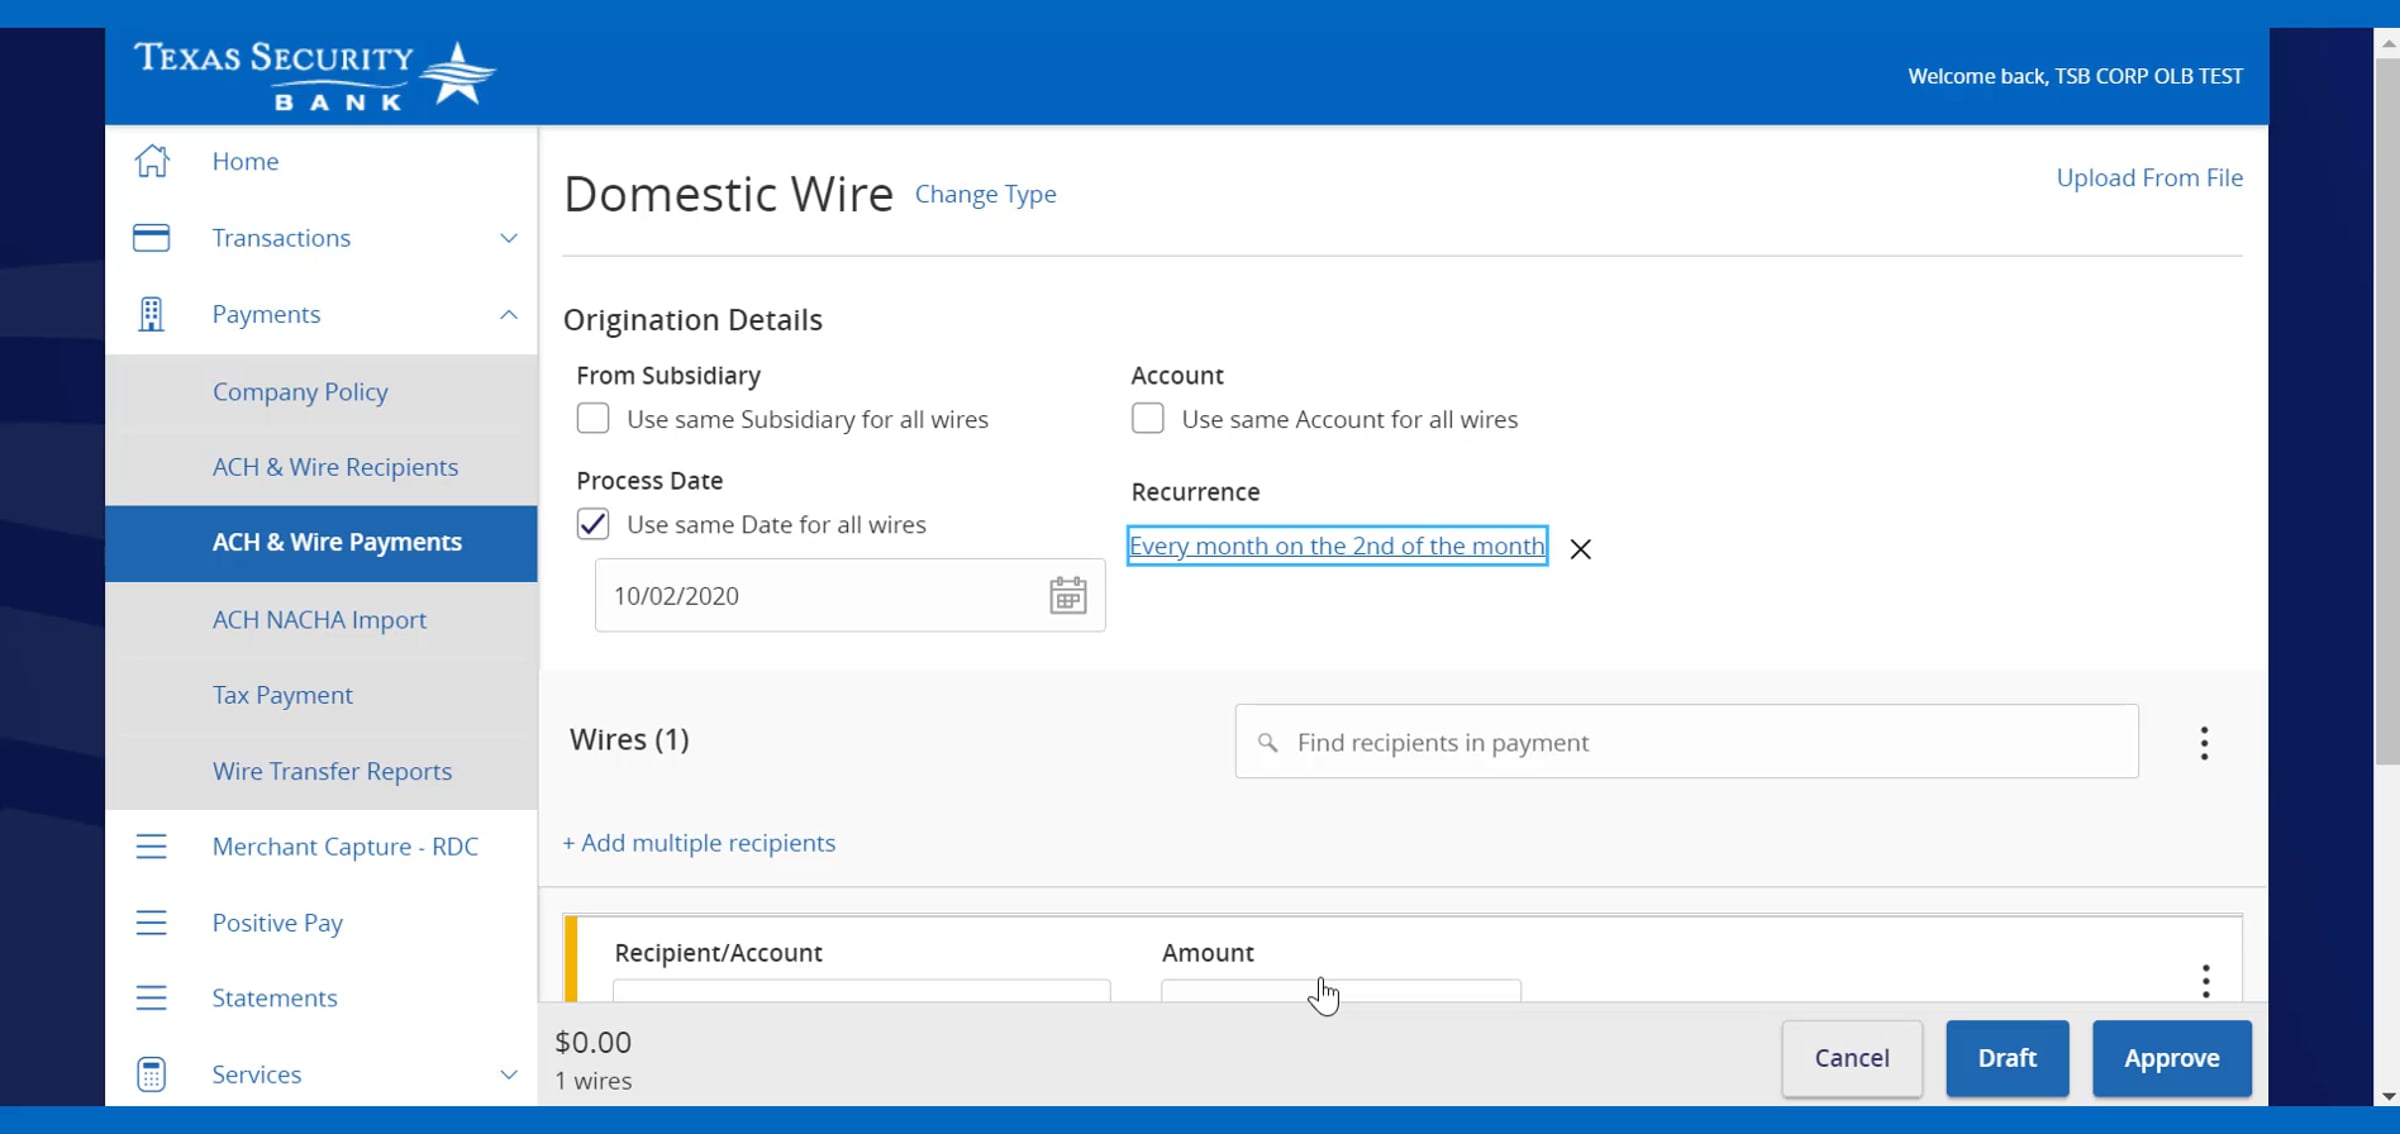This screenshot has height=1134, width=2400.
Task: Click the Amount column label
Action: (x=1207, y=953)
